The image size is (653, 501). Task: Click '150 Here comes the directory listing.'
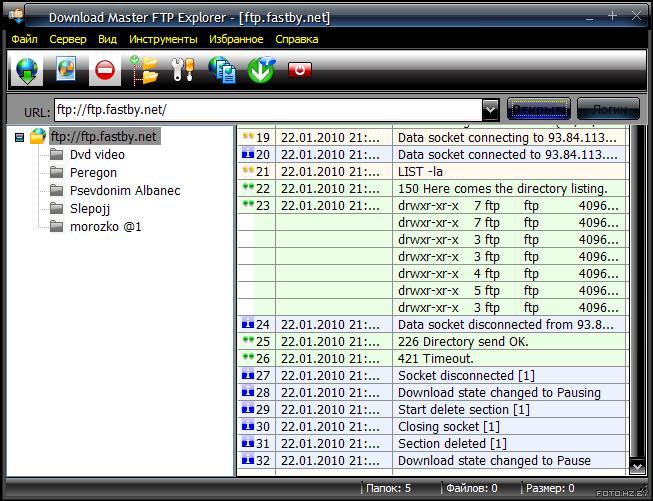pos(503,188)
